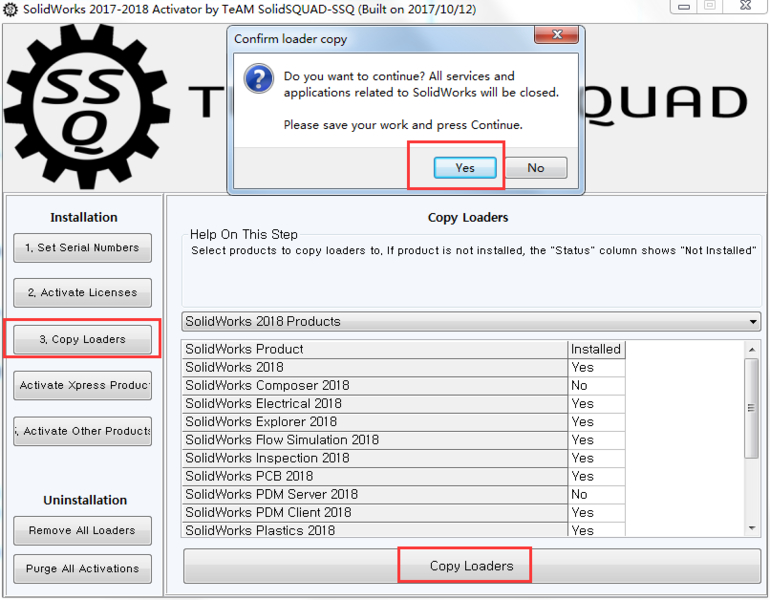Select the SolidWorks Composer 2018 row
The width and height of the screenshot is (770, 600).
404,385
